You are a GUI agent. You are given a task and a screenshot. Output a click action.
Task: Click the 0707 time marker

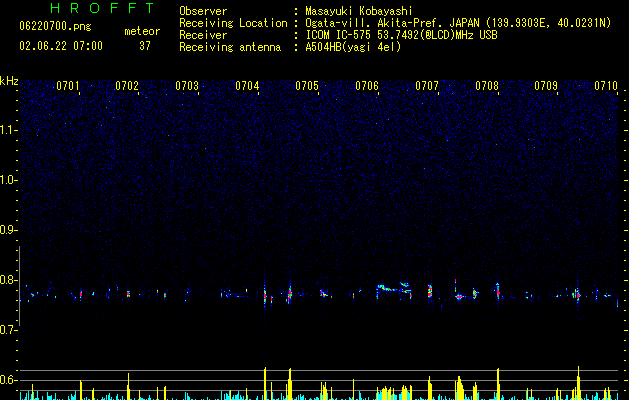427,86
